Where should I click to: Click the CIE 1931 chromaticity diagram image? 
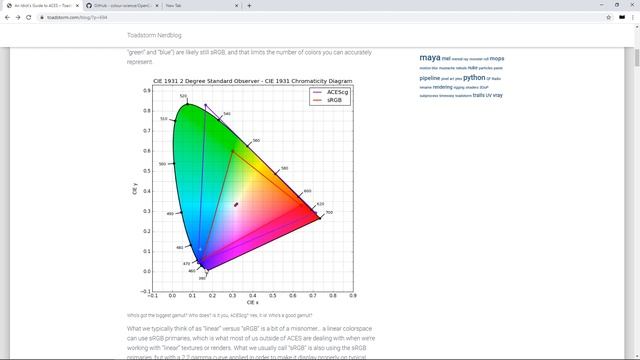pyautogui.click(x=245, y=191)
